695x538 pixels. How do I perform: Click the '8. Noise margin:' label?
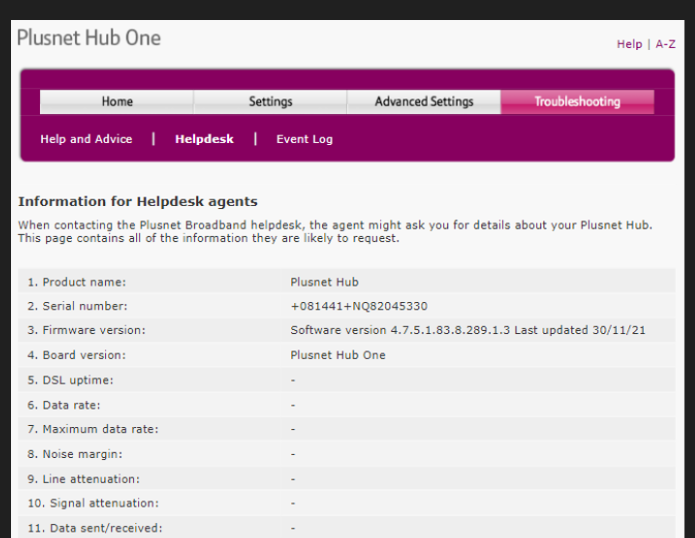pyautogui.click(x=75, y=454)
